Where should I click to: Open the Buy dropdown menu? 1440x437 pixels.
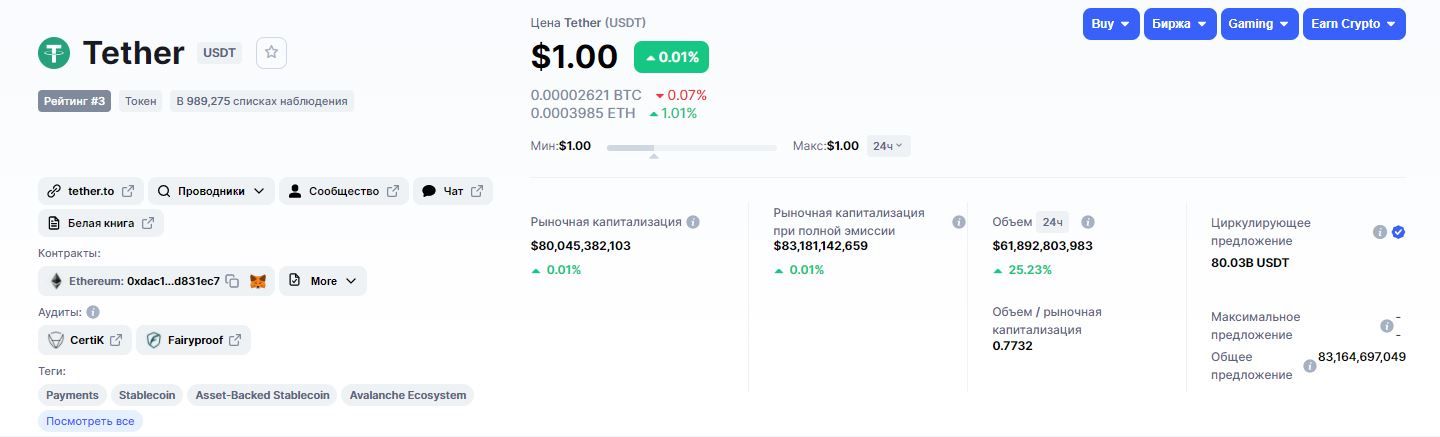(x=1110, y=24)
